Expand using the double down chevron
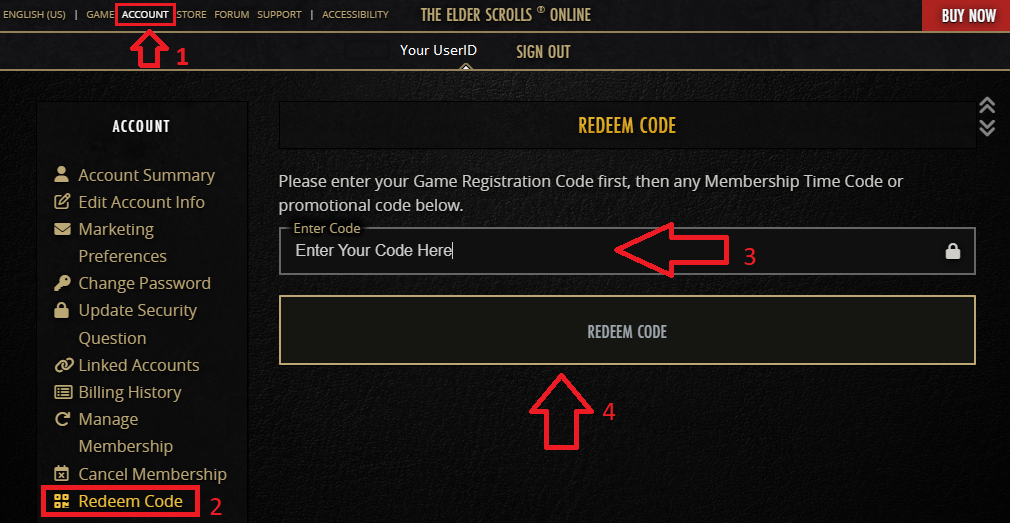This screenshot has height=523, width=1010. pyautogui.click(x=987, y=127)
